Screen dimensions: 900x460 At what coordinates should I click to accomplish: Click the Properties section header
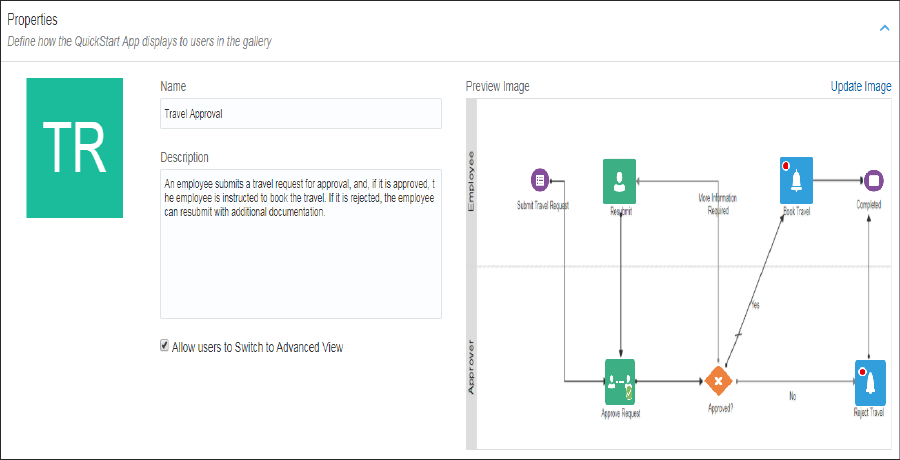(x=33, y=20)
